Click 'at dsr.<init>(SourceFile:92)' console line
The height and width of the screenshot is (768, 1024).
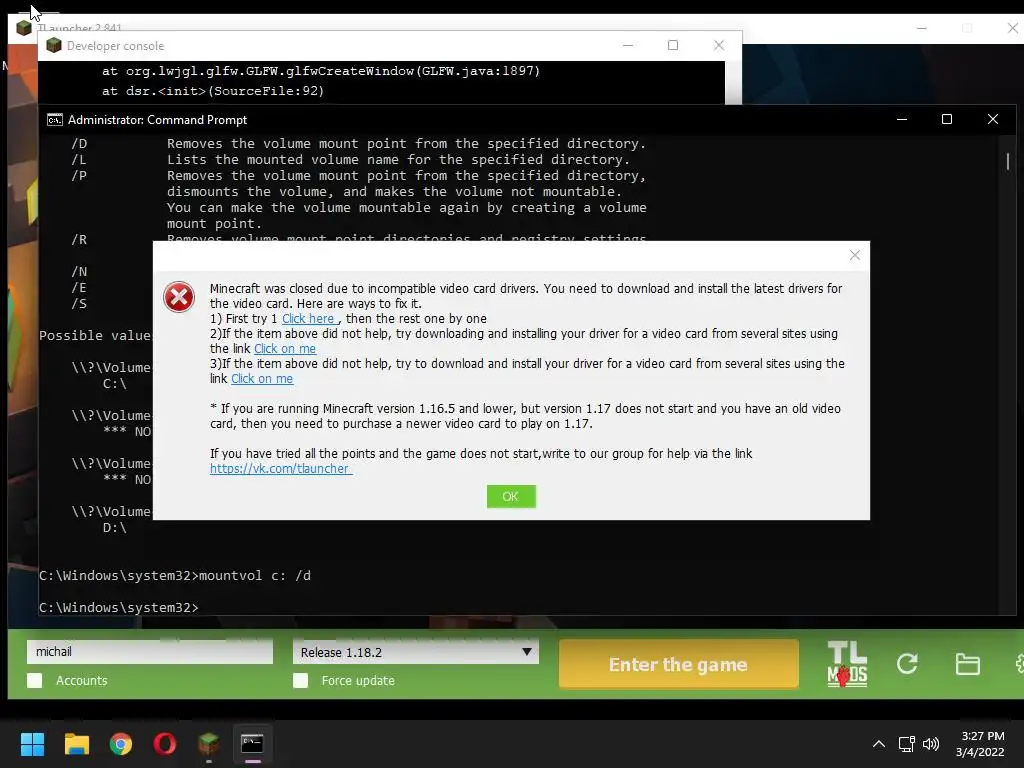(x=213, y=91)
